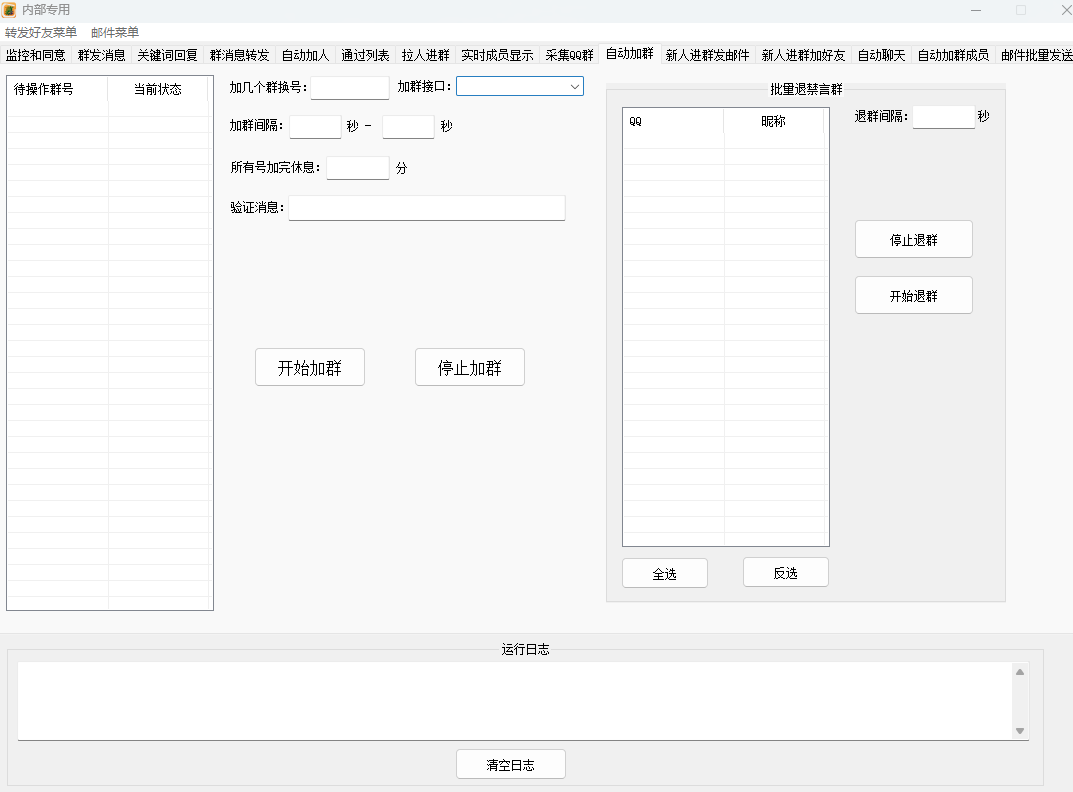This screenshot has height=792, width=1073.
Task: Go to the 采集QQ群 tab
Action: (x=570, y=56)
